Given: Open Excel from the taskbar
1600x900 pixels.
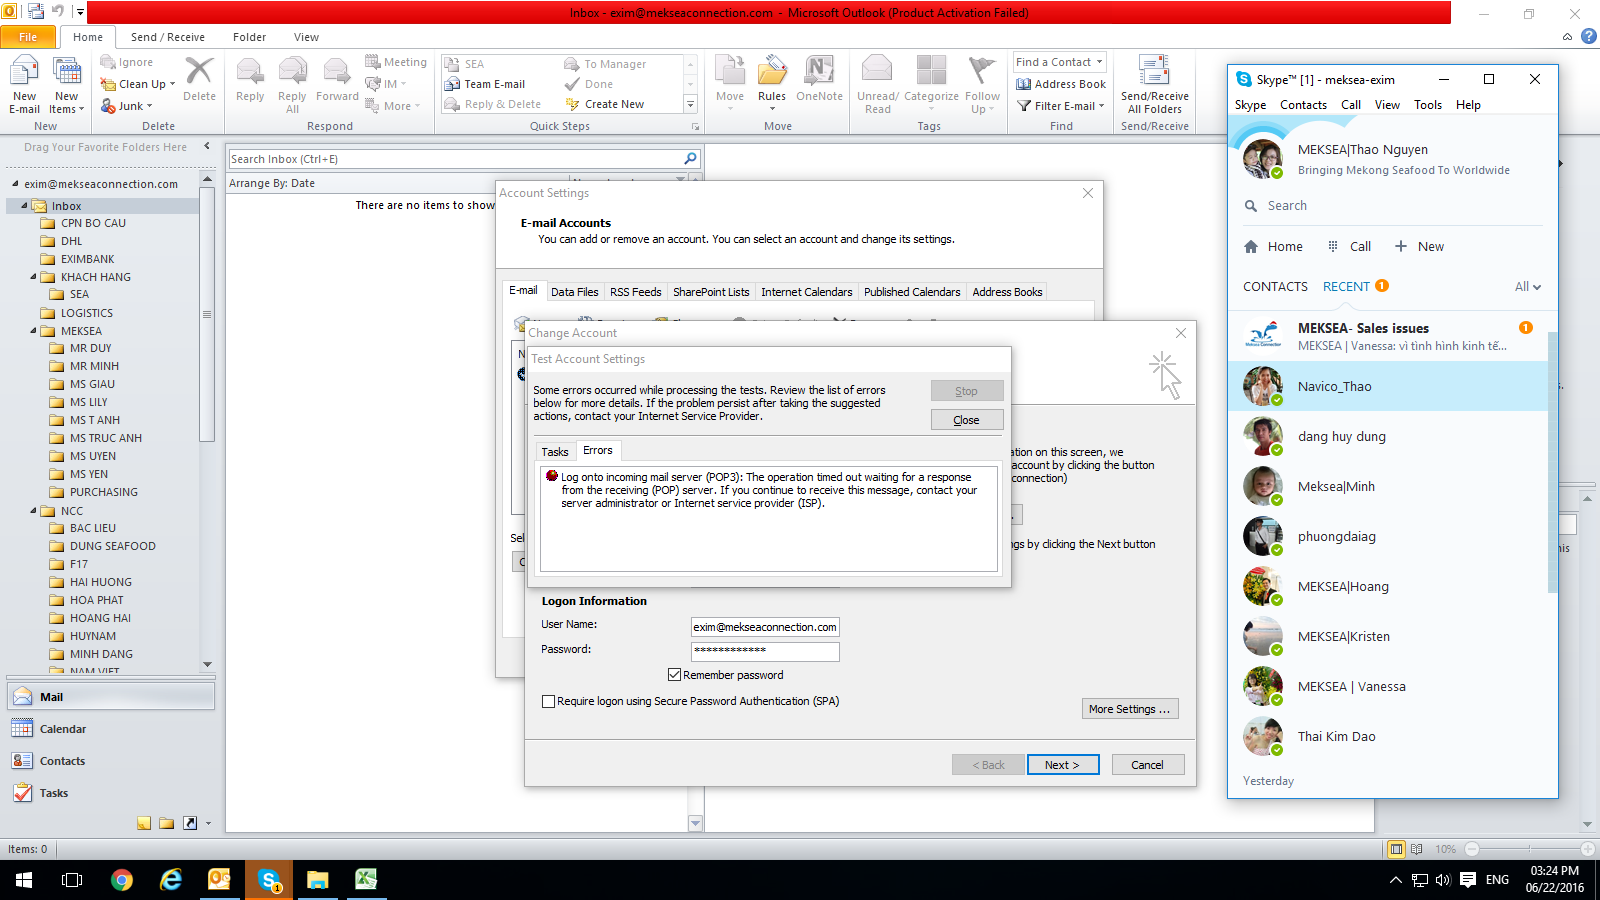Looking at the screenshot, I should tap(366, 880).
